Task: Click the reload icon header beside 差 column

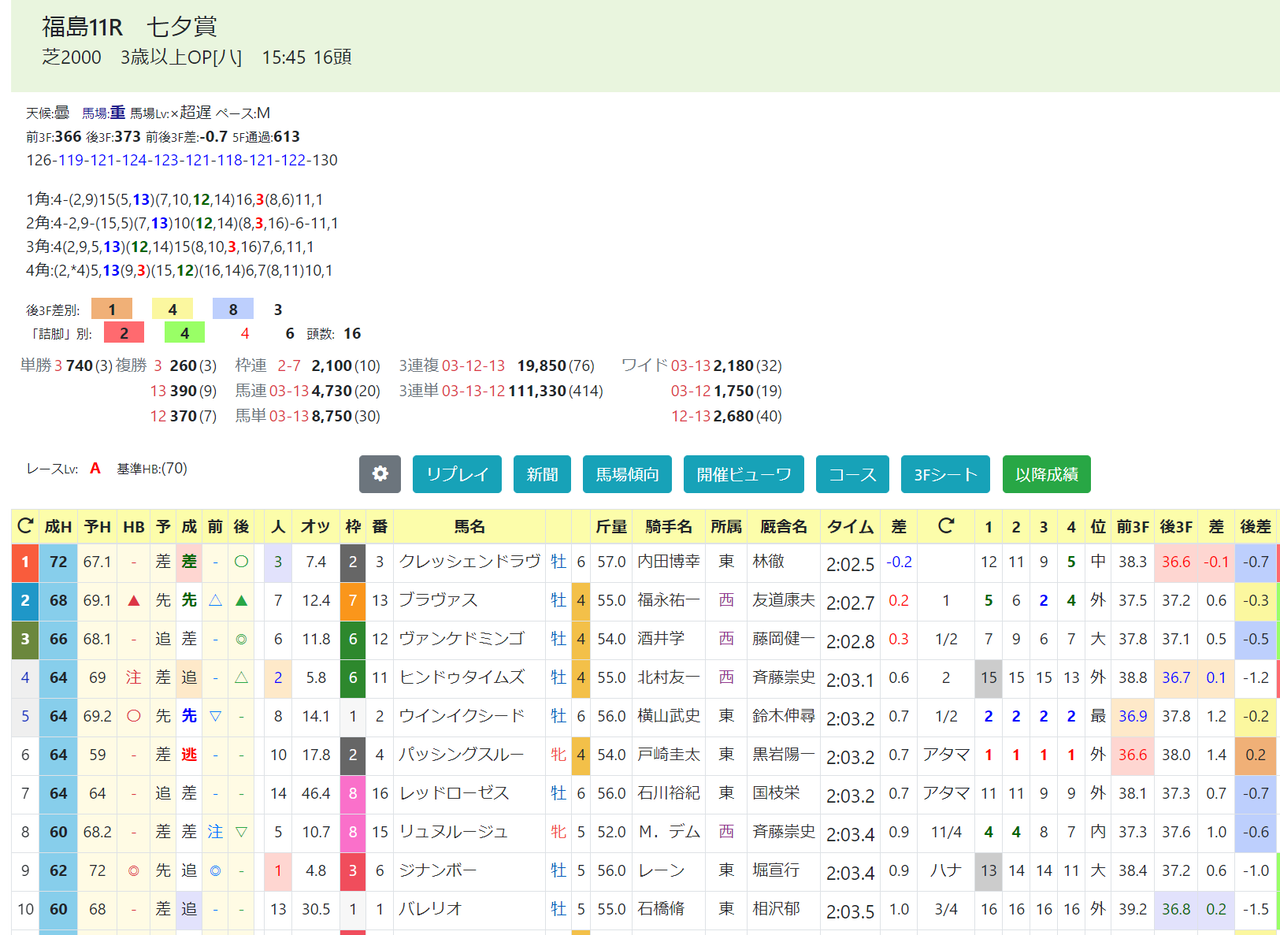Action: (945, 525)
